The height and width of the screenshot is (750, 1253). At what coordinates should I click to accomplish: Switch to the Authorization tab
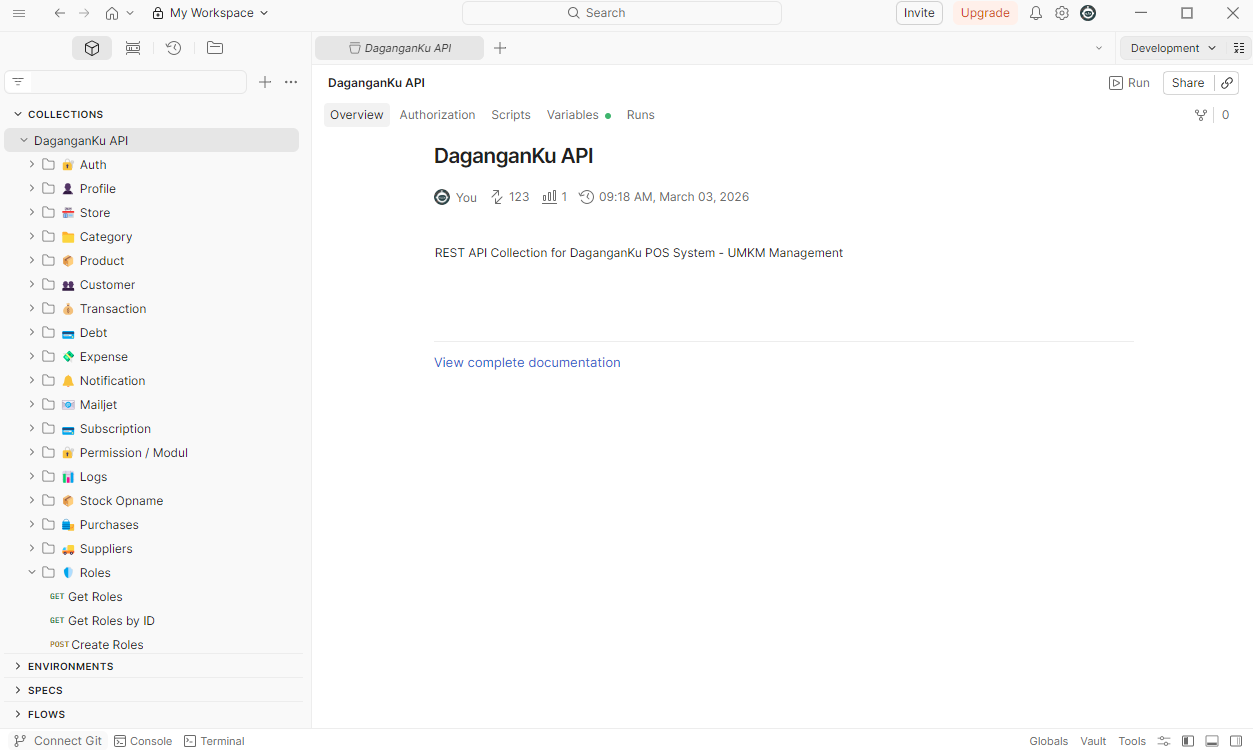point(437,115)
